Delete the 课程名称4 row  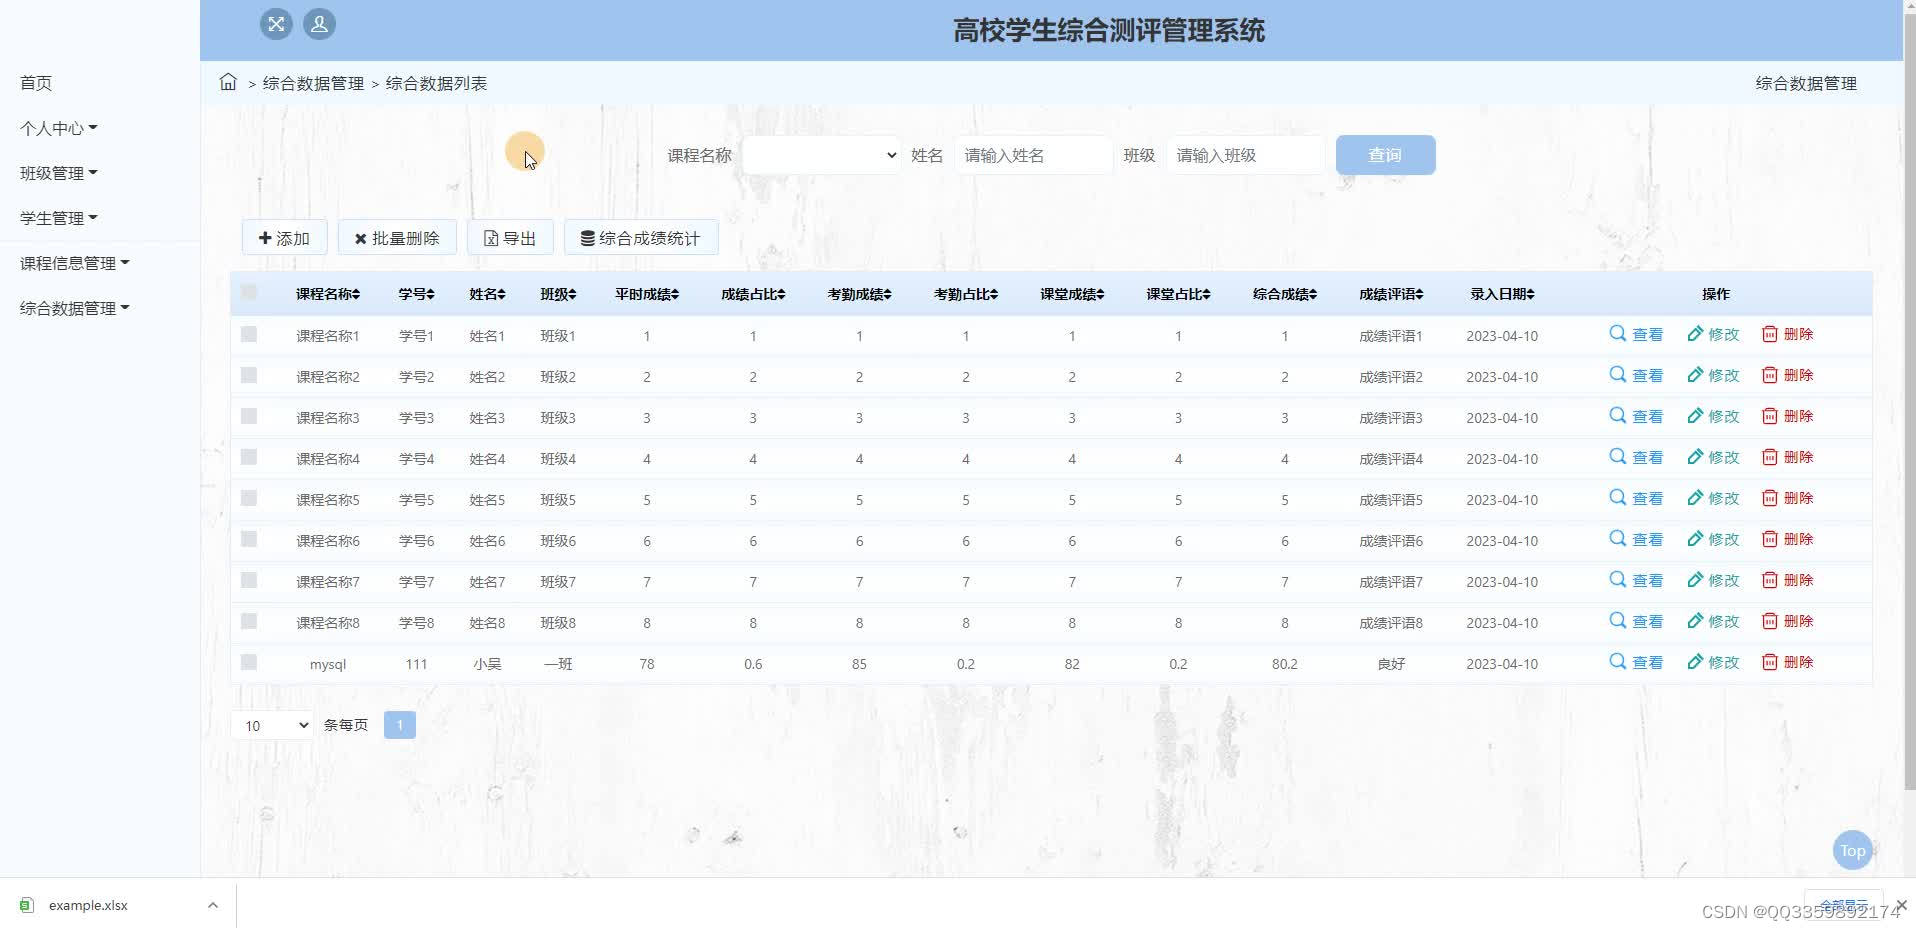coord(1787,457)
